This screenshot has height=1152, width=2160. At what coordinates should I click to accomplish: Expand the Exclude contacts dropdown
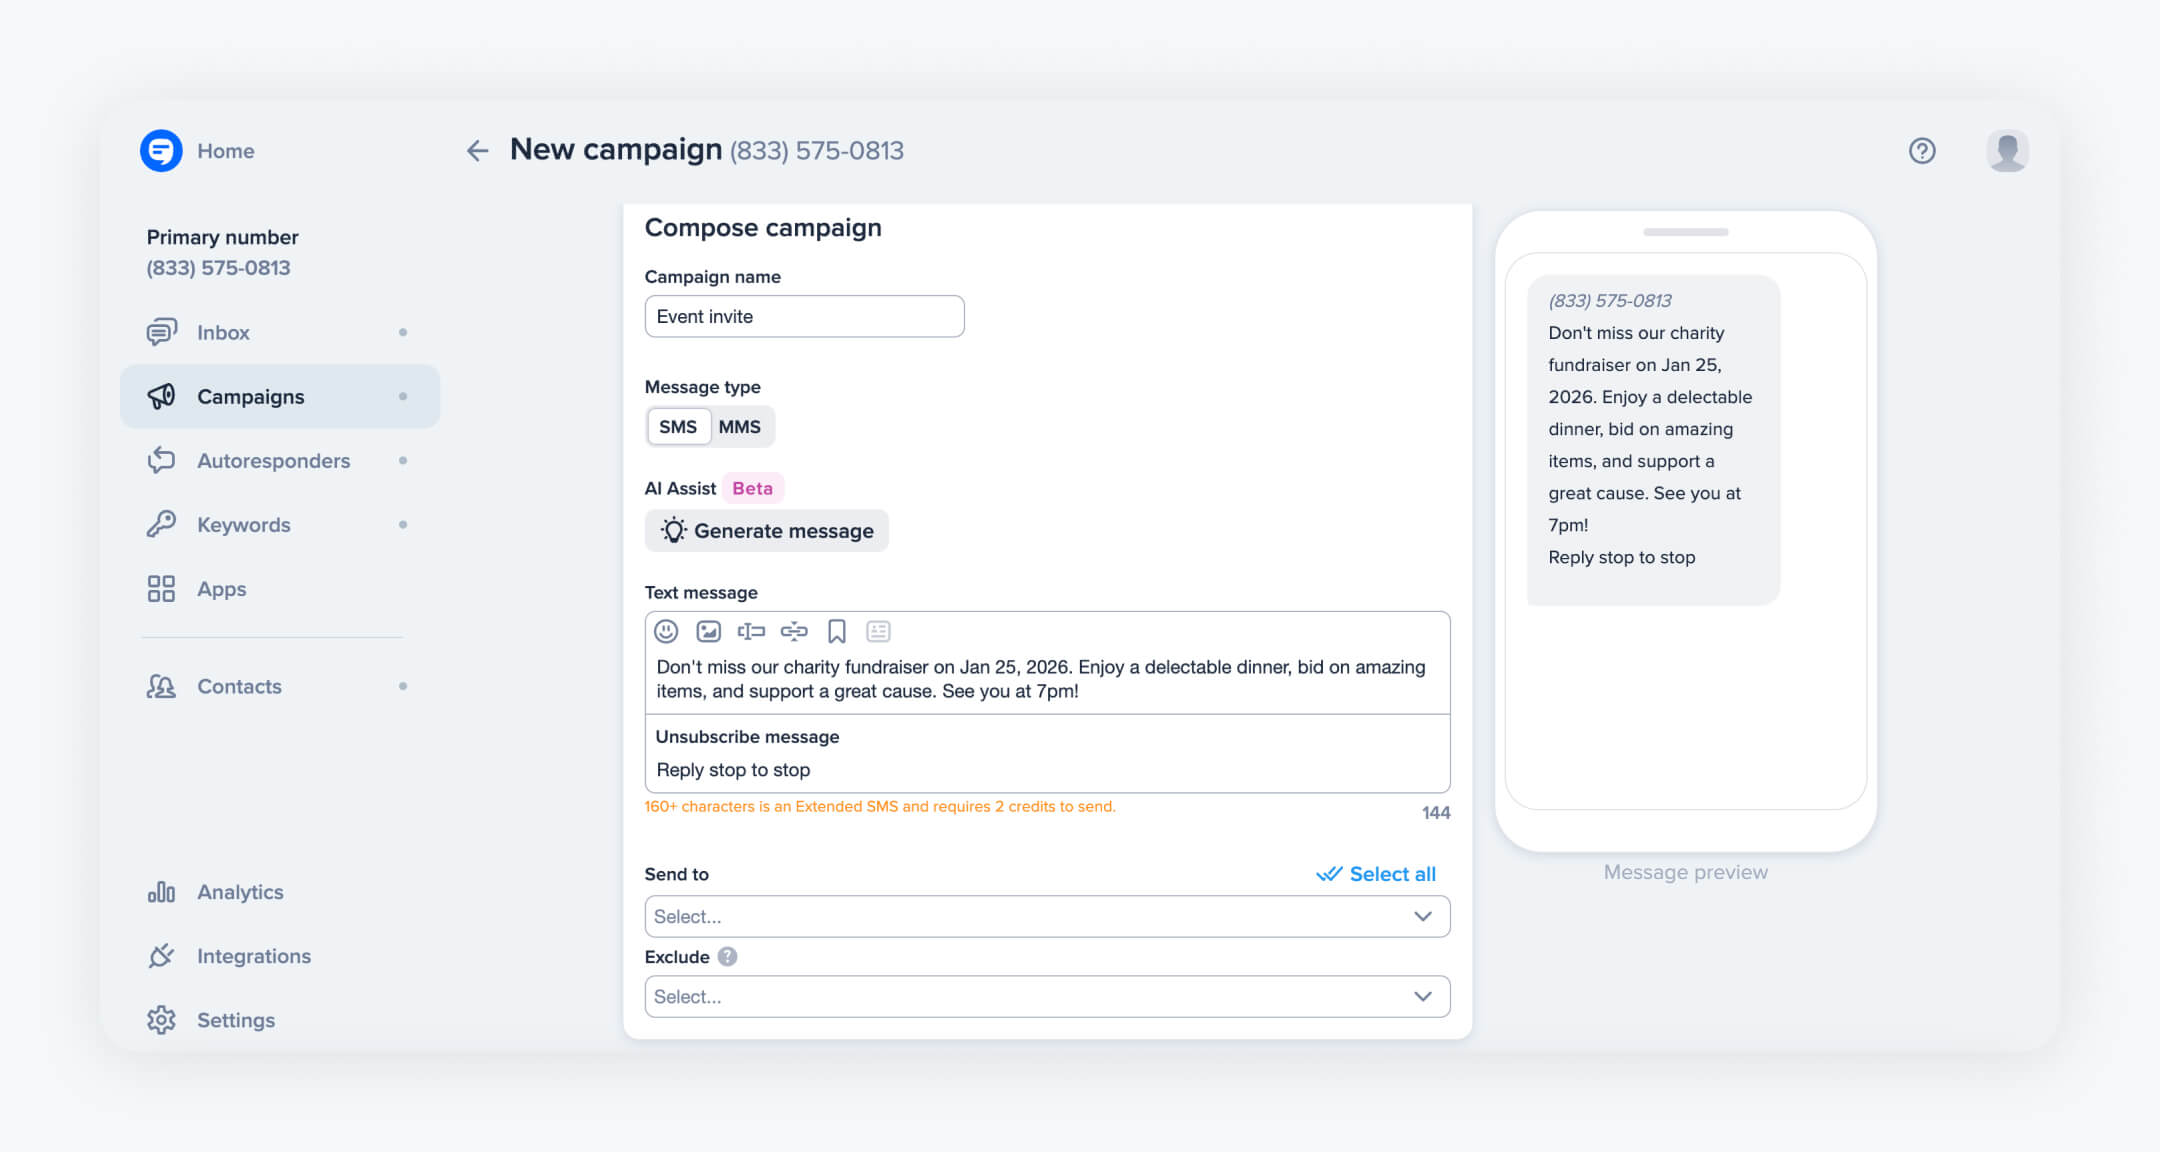coord(1047,996)
